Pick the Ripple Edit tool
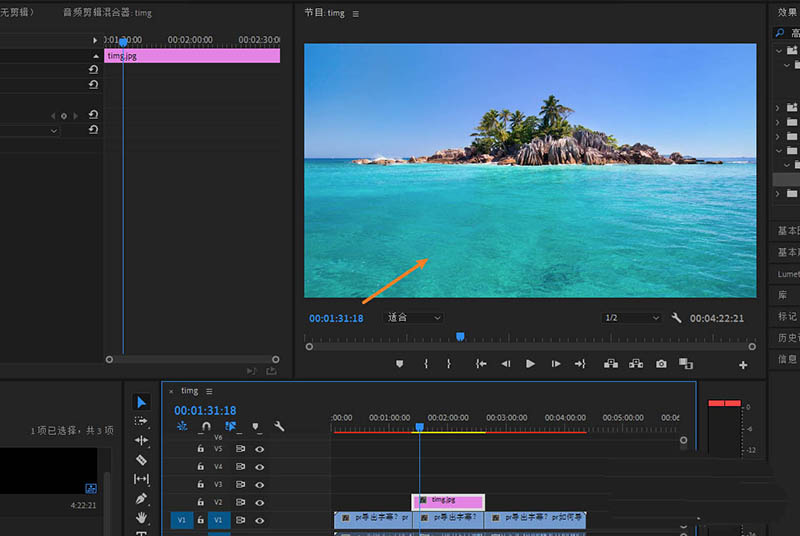 point(141,440)
